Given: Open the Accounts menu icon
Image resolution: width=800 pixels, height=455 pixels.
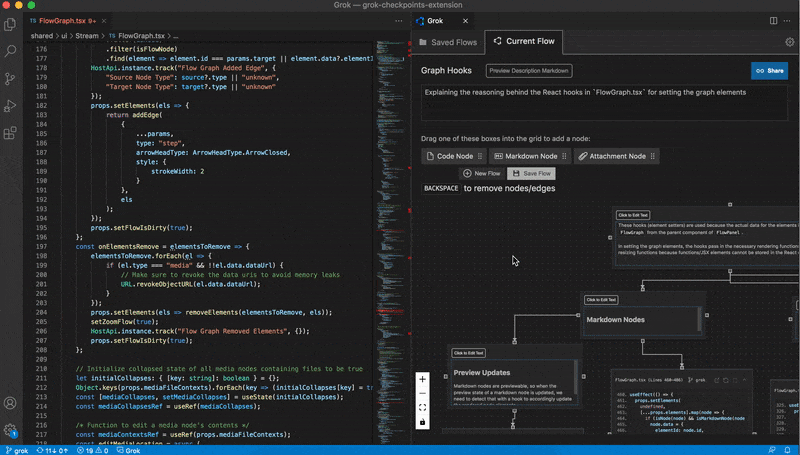Looking at the screenshot, I should point(10,403).
